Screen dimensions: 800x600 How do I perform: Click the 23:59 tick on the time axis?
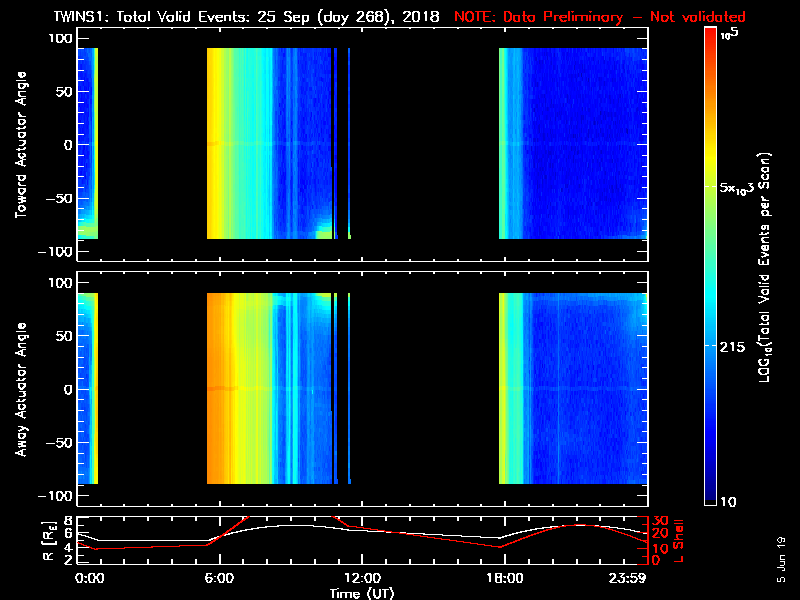pos(630,578)
